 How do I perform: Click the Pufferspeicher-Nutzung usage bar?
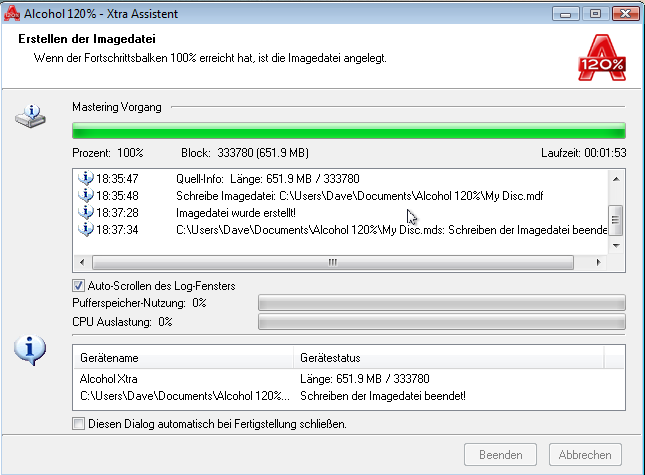point(442,303)
